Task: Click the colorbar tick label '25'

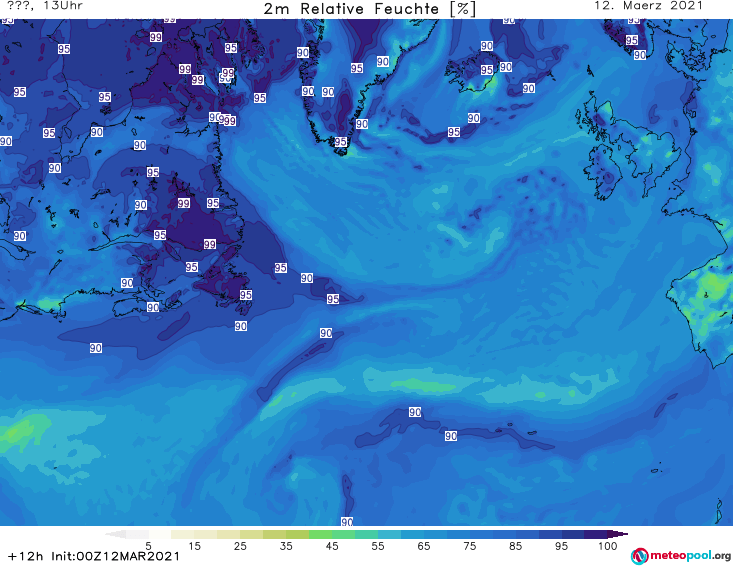Action: tap(240, 546)
